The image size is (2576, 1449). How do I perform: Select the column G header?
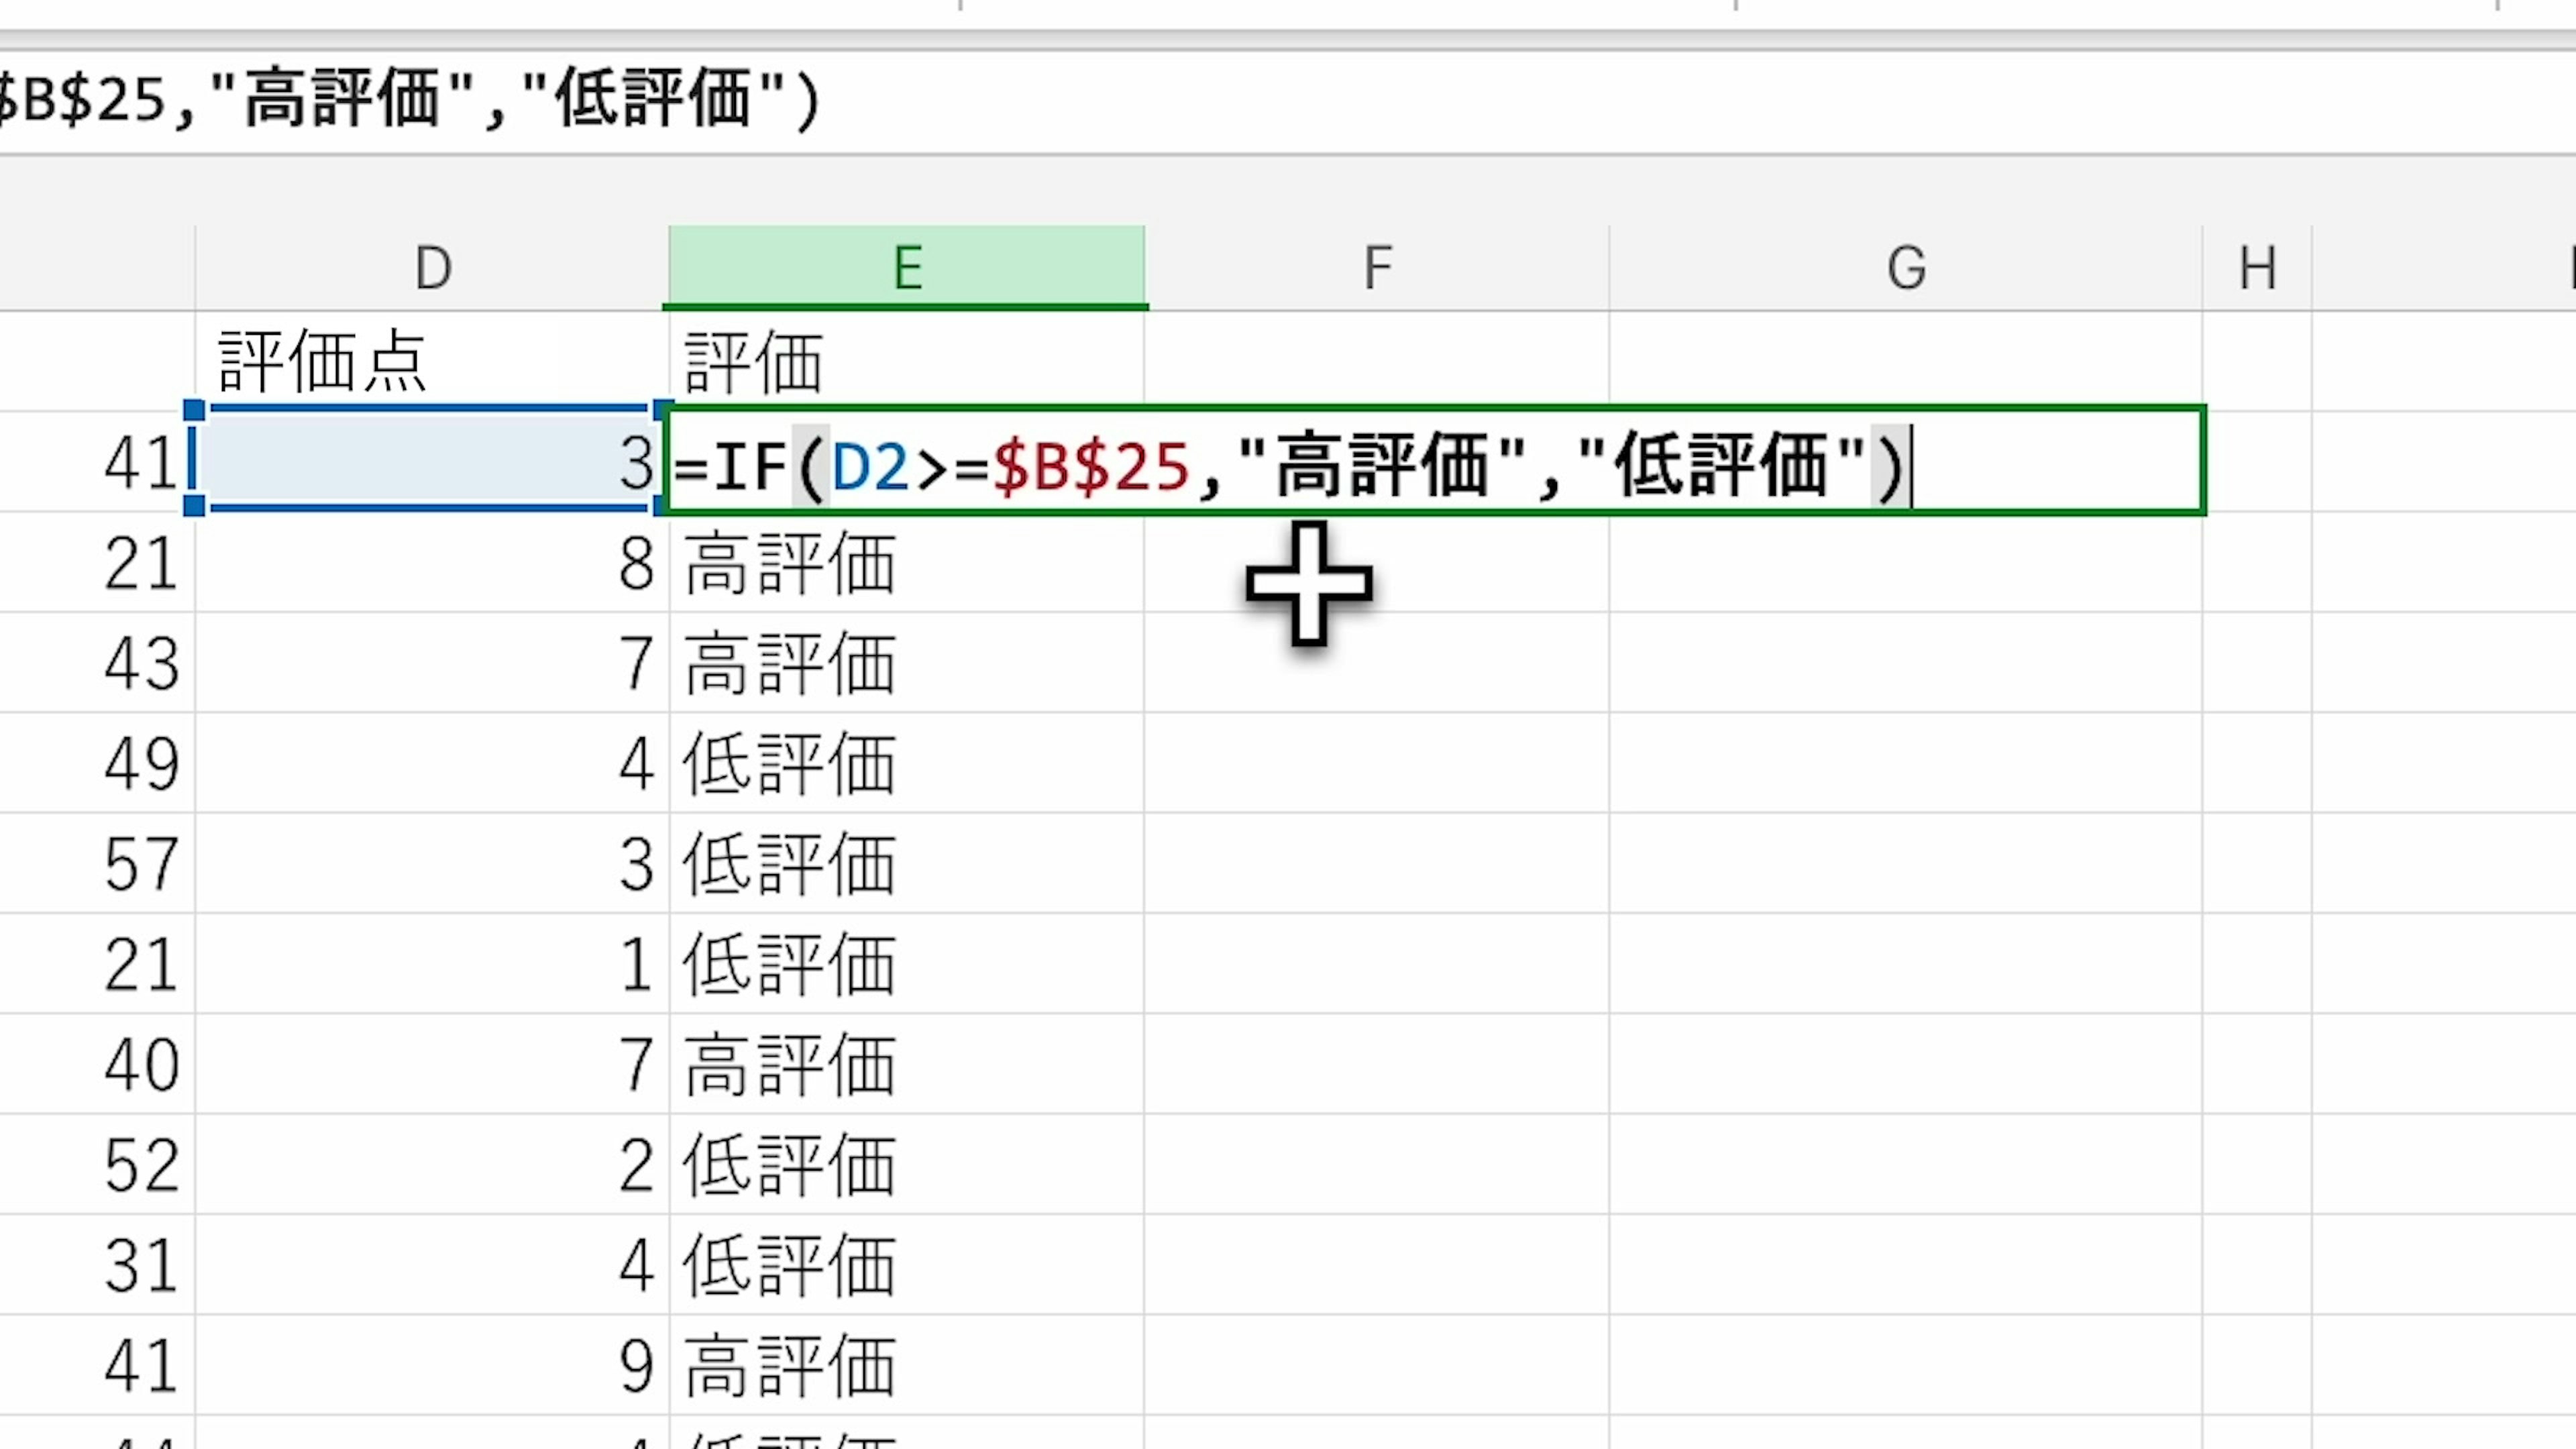click(1905, 268)
